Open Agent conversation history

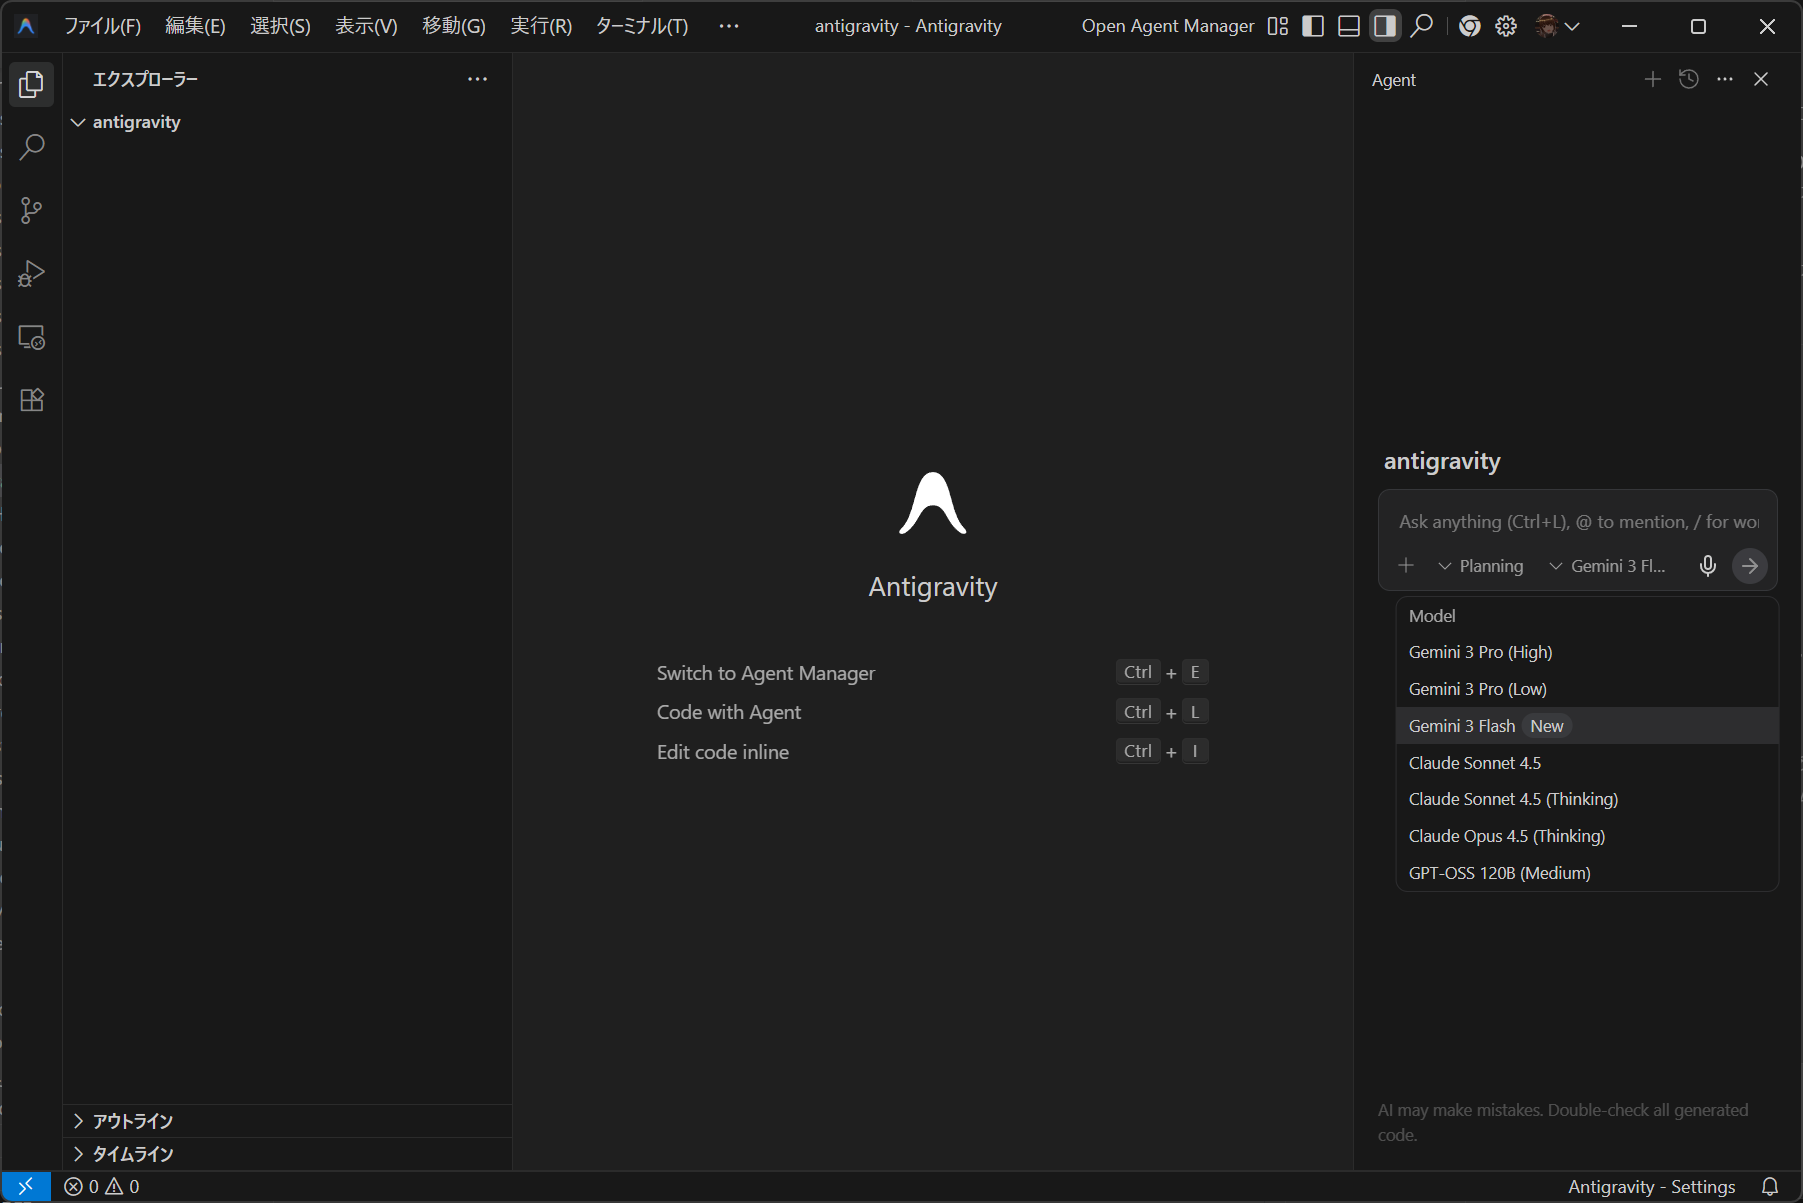1689,79
